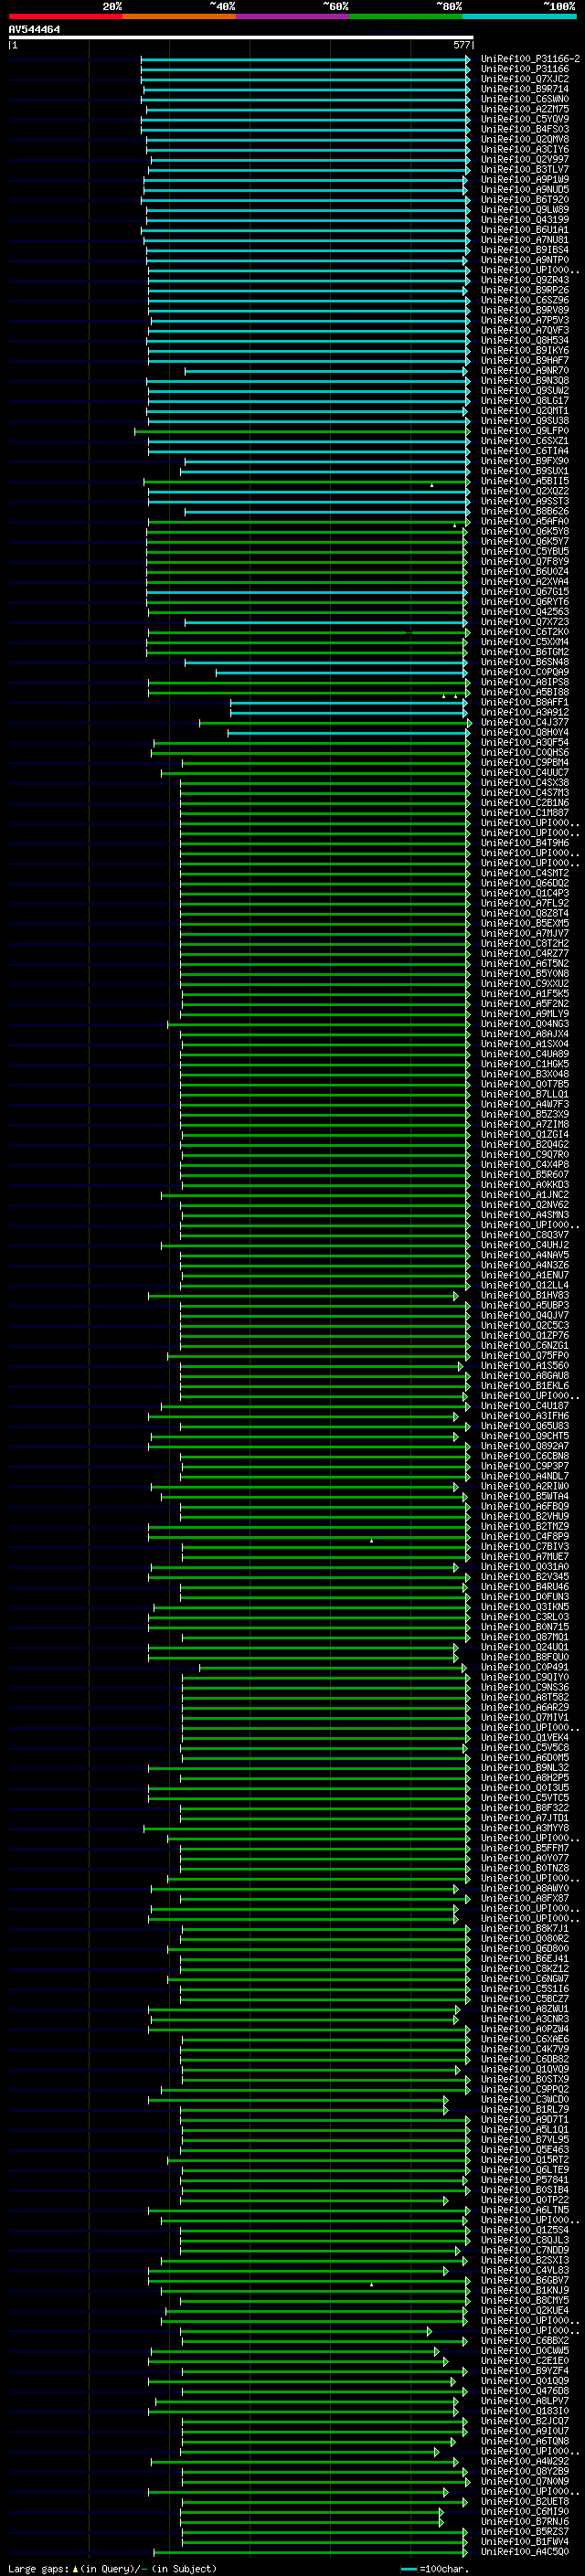Screen dimensions: 585x2576
Task: Select hit label UniRef100_B8AFF1
Action: click(524, 702)
